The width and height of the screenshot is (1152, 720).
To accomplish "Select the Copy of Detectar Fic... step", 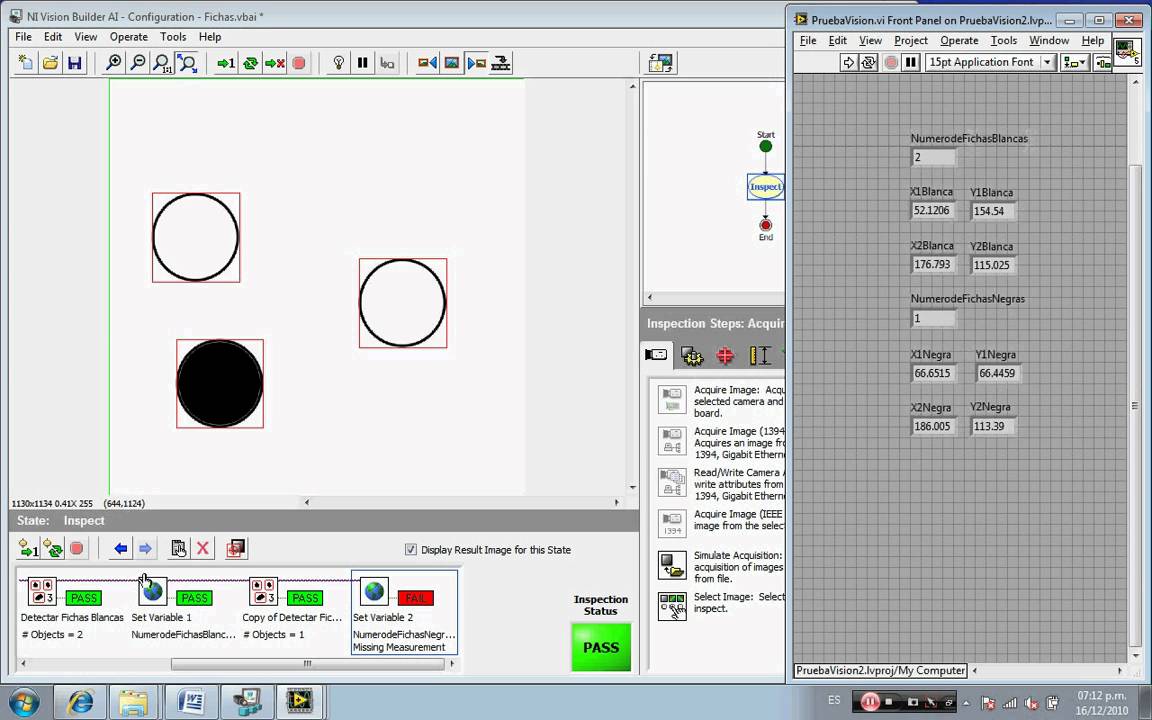I will point(294,611).
